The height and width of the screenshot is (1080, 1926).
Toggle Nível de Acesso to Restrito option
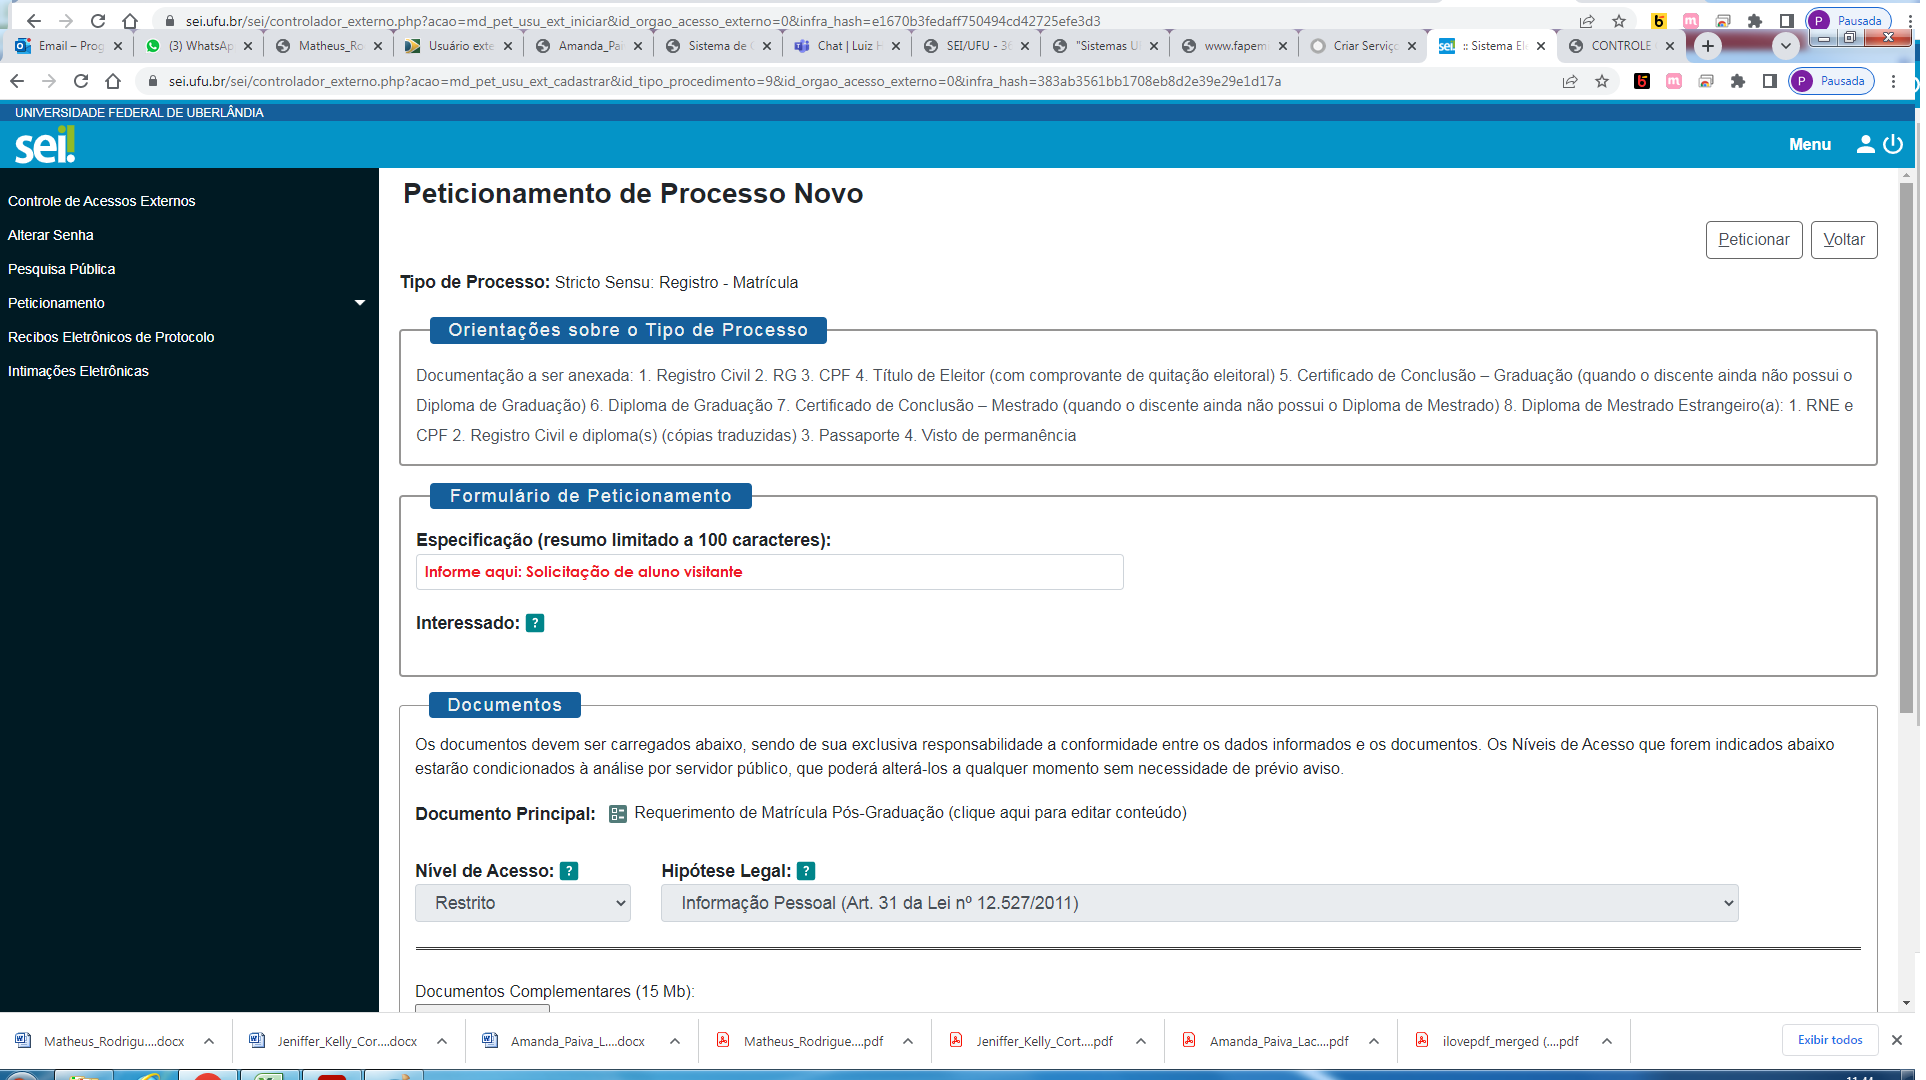click(x=523, y=903)
